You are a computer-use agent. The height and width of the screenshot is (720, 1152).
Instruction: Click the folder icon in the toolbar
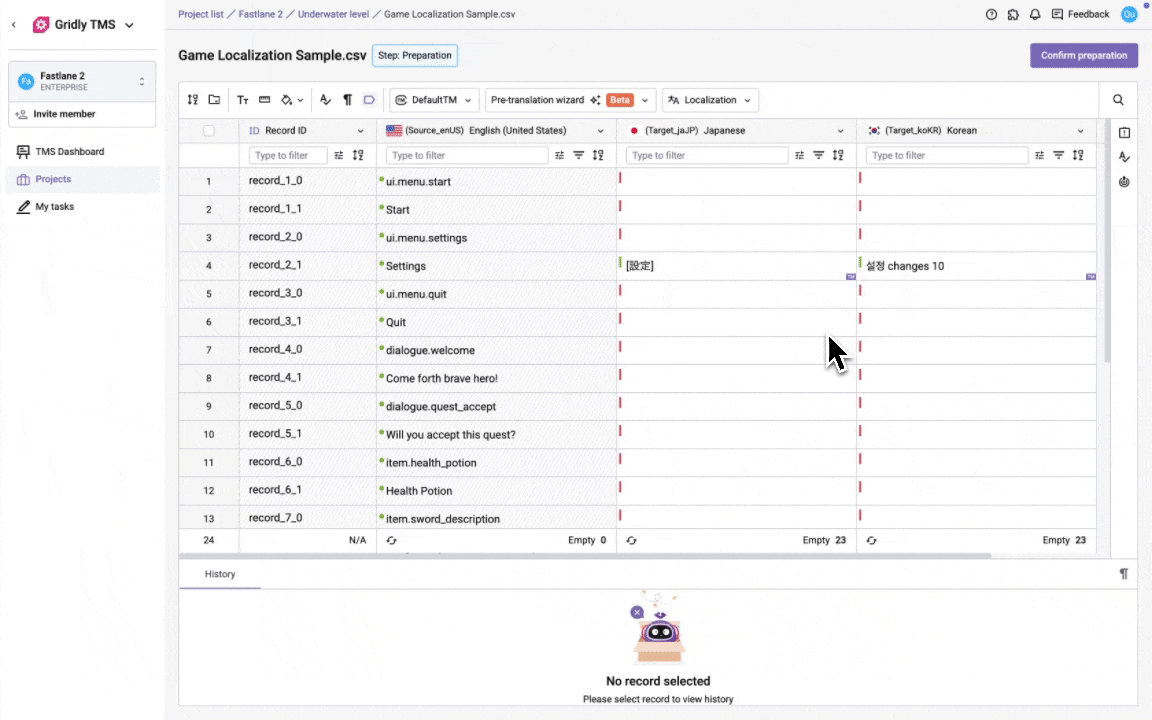pos(214,100)
